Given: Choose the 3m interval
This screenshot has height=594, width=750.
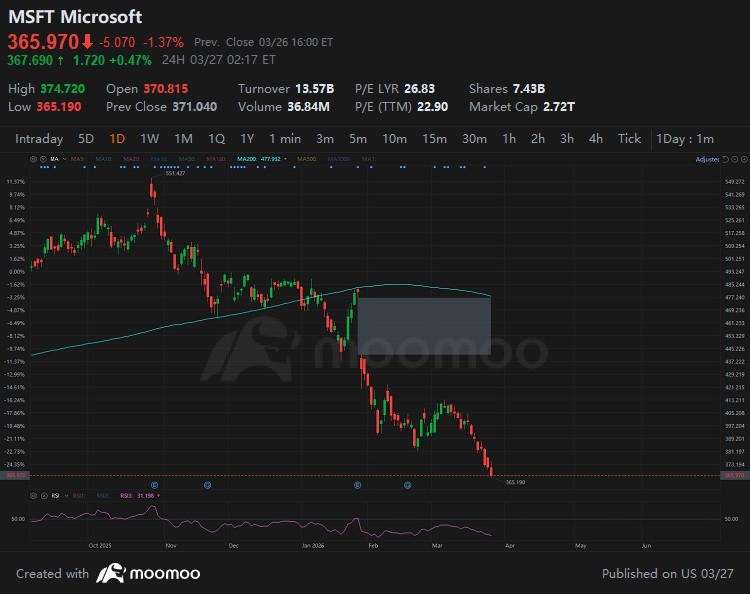Looking at the screenshot, I should click(325, 139).
